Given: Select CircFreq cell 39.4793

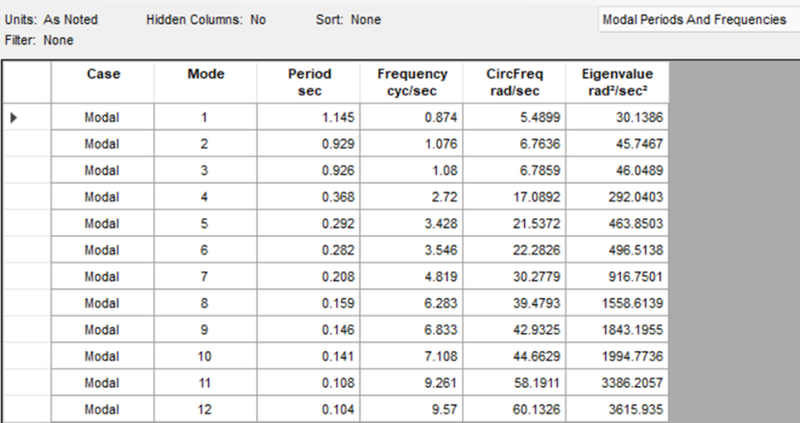Looking at the screenshot, I should [514, 303].
